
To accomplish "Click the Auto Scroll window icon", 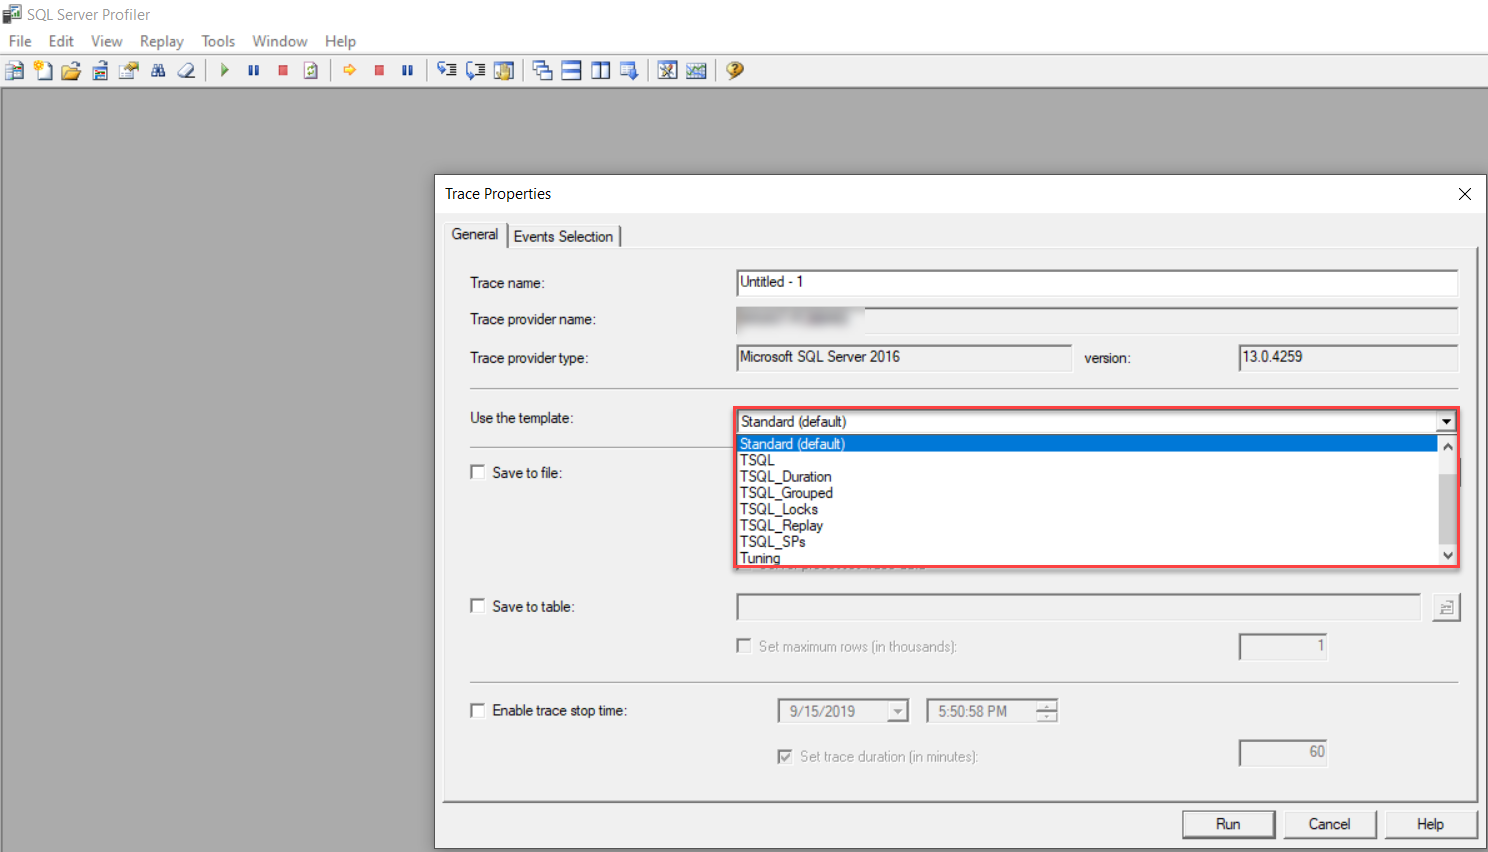I will pyautogui.click(x=629, y=70).
